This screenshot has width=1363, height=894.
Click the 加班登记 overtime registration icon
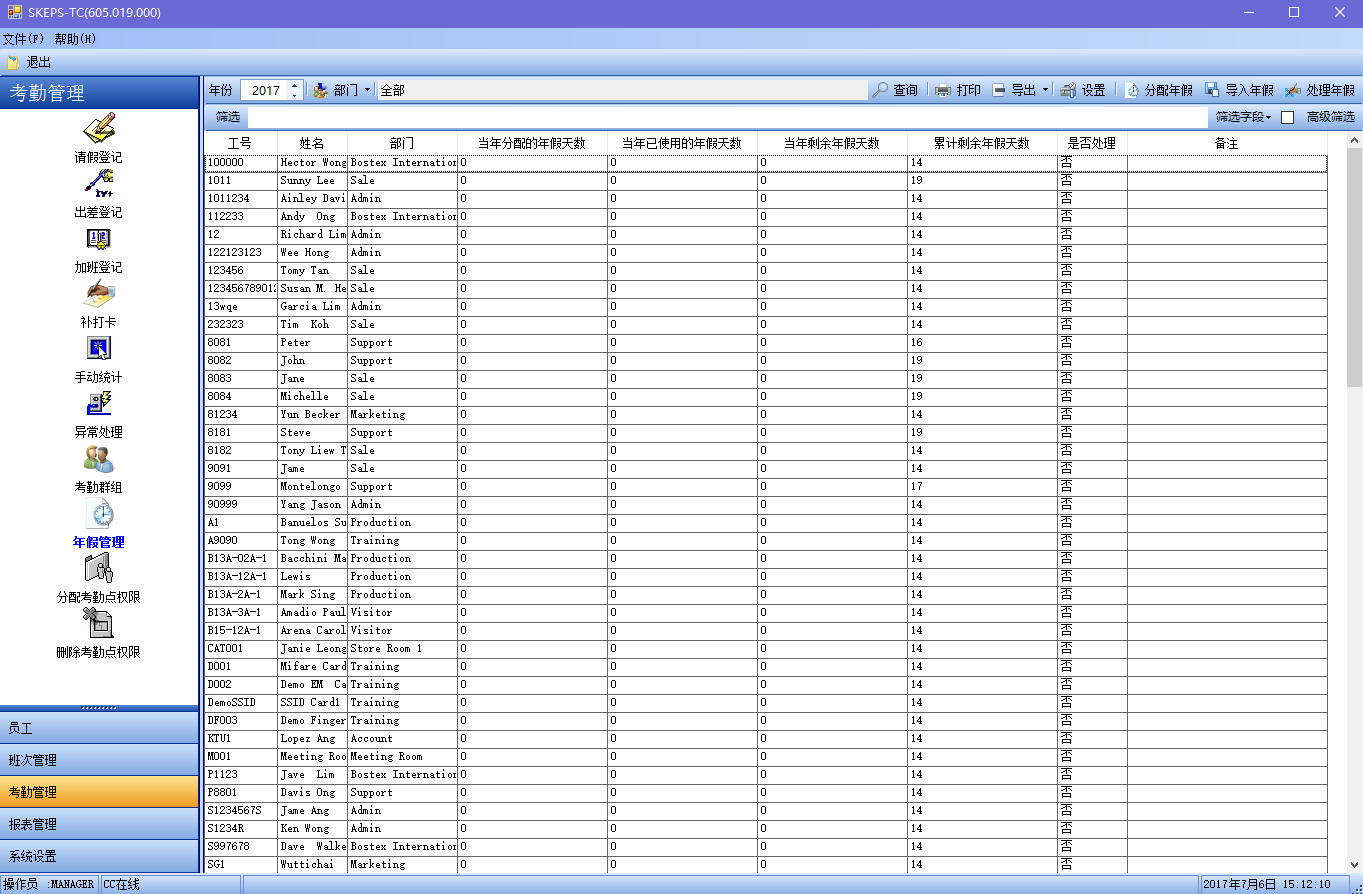coord(98,239)
